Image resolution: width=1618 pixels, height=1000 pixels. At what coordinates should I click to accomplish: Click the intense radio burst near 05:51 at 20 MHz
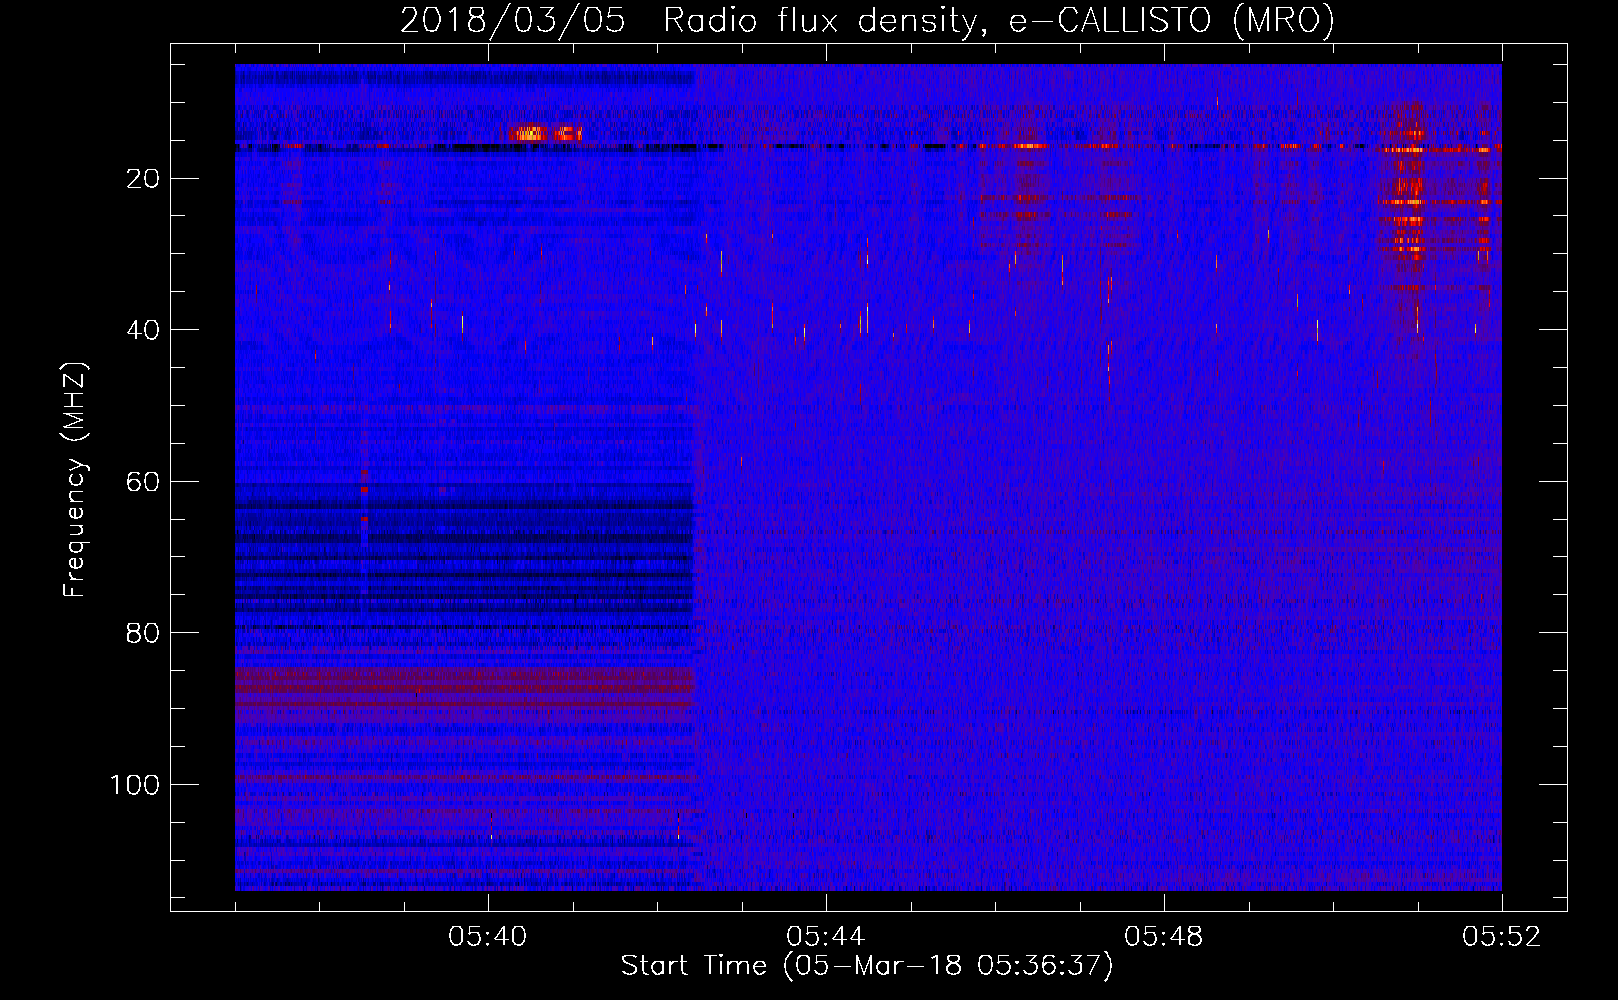point(1409,190)
